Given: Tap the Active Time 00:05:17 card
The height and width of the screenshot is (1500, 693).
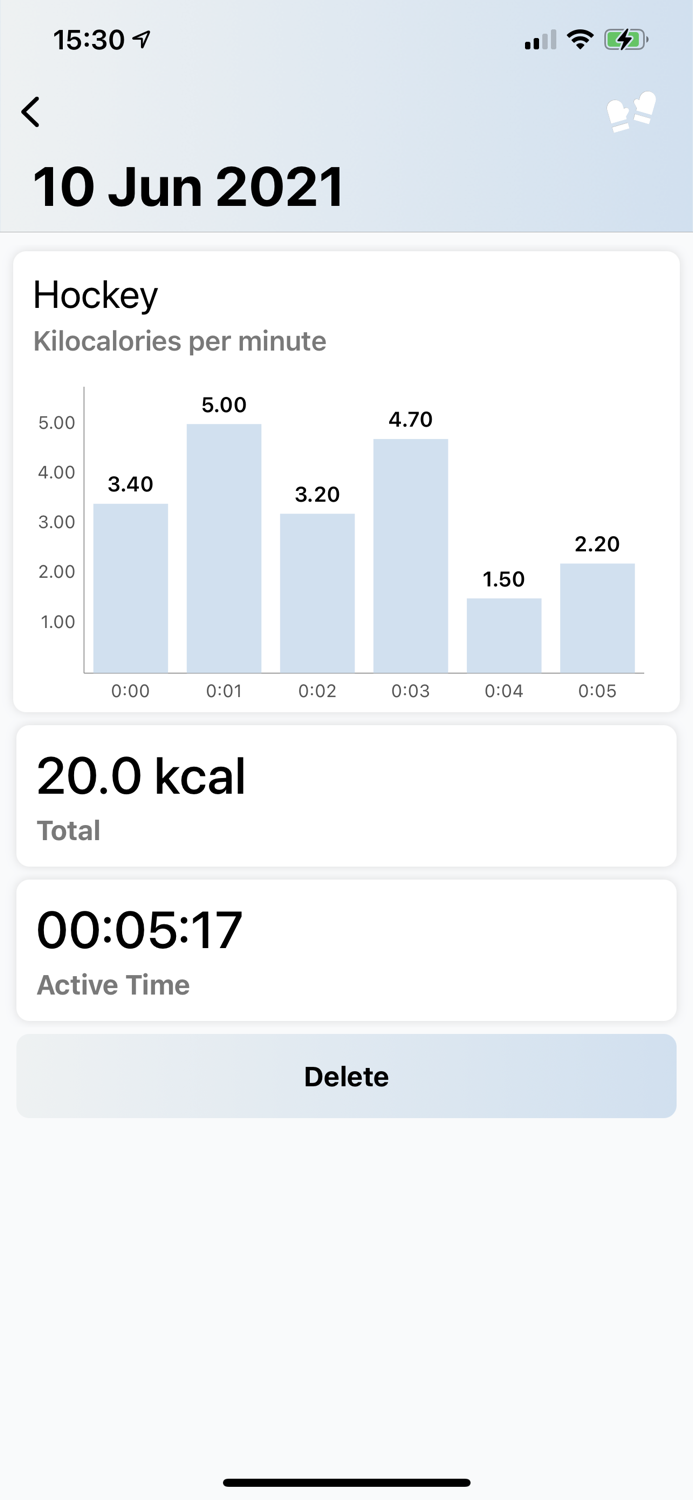Looking at the screenshot, I should coord(346,948).
